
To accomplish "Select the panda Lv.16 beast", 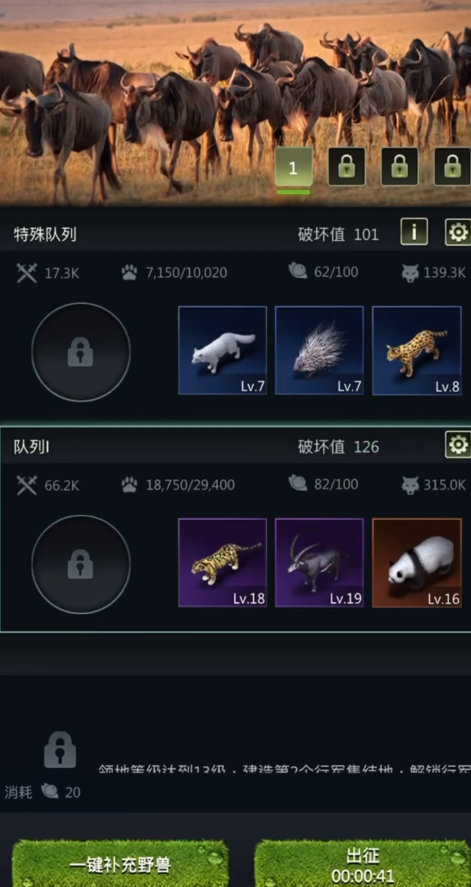I will [x=417, y=562].
